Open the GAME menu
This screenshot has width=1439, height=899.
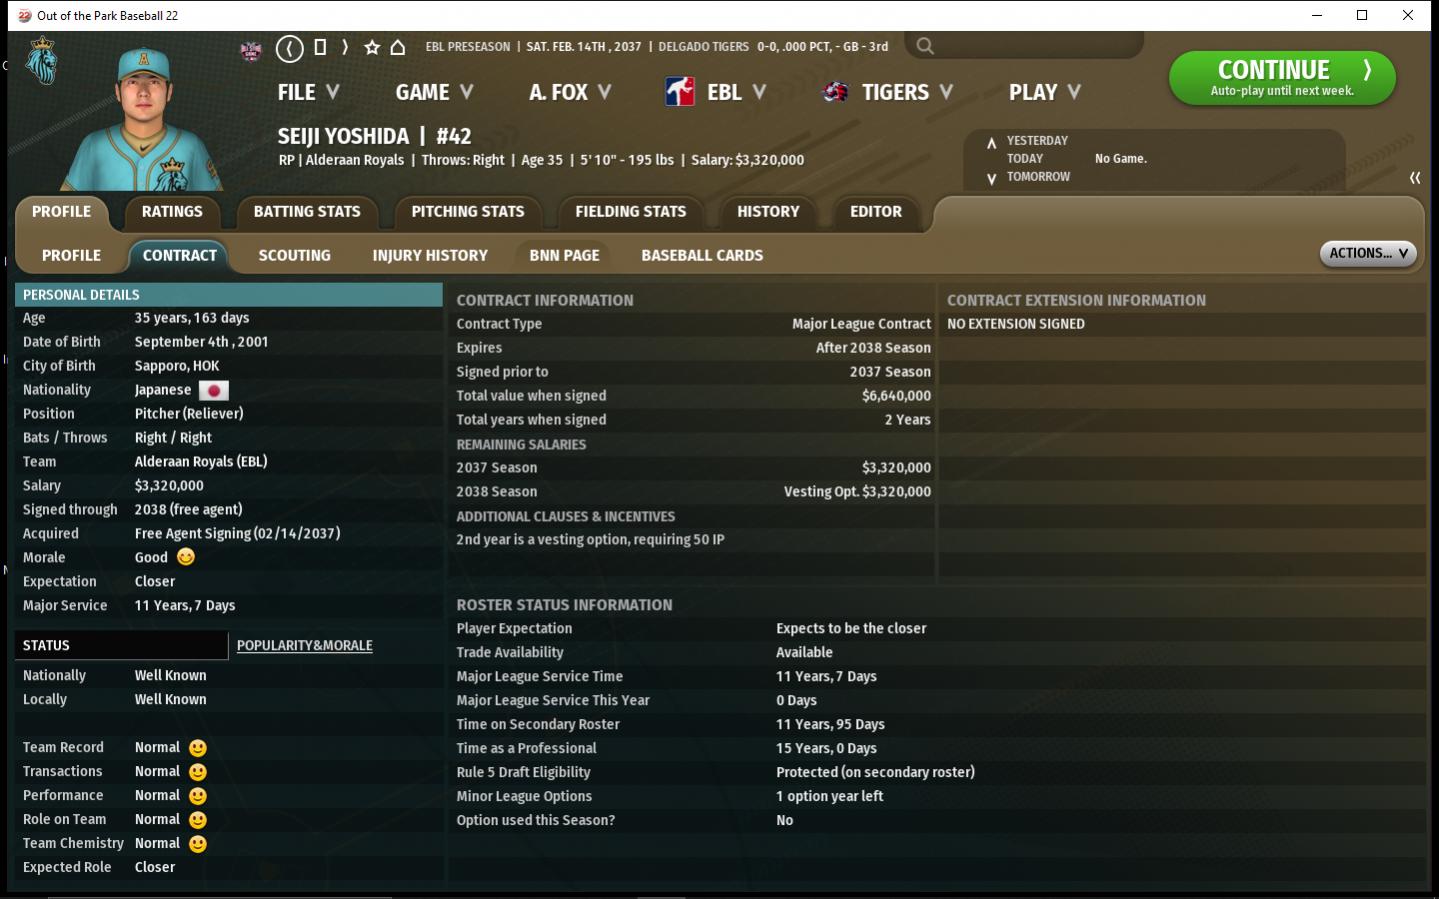coord(434,92)
